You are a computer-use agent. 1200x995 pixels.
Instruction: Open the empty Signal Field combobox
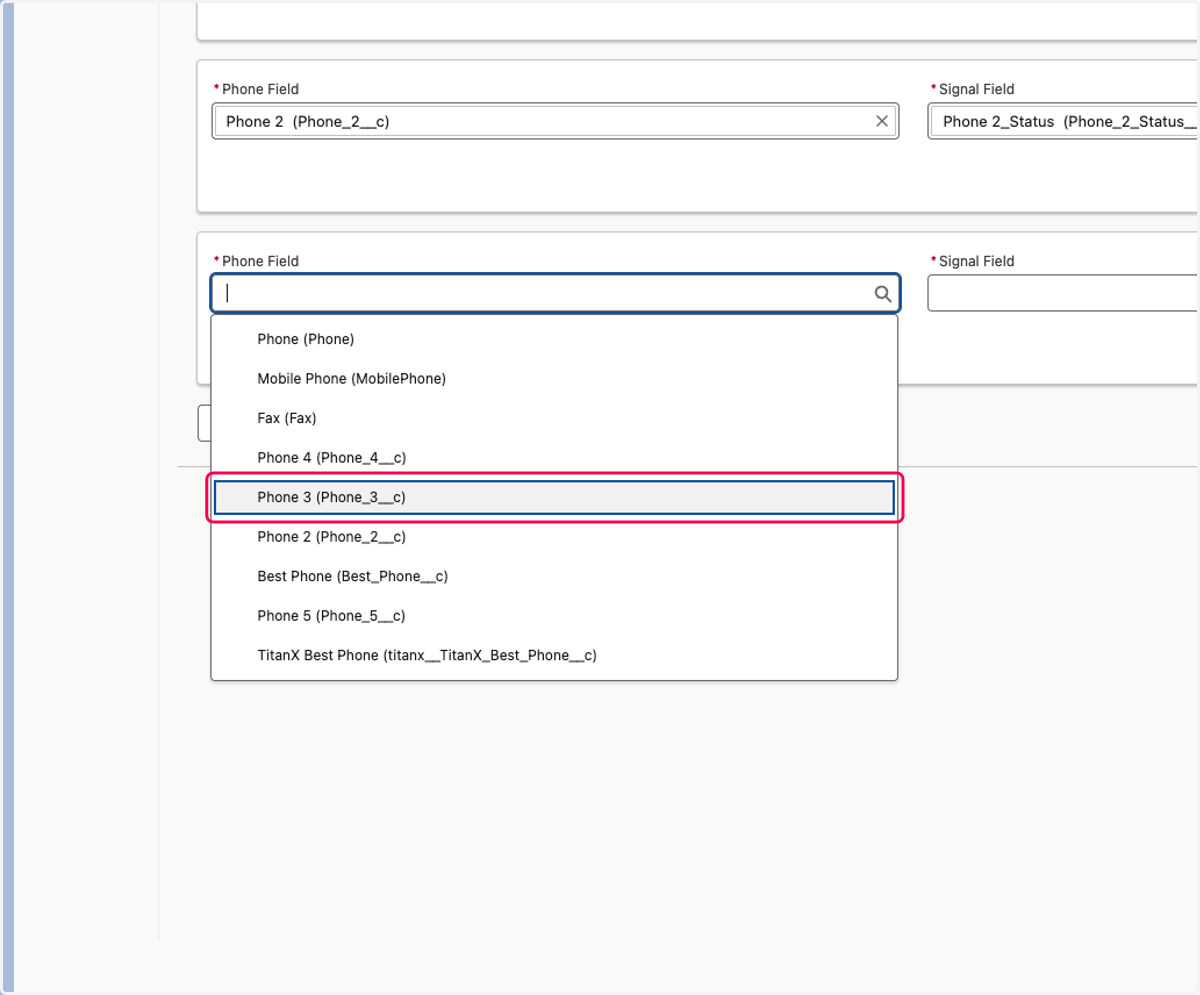pyautogui.click(x=1063, y=293)
